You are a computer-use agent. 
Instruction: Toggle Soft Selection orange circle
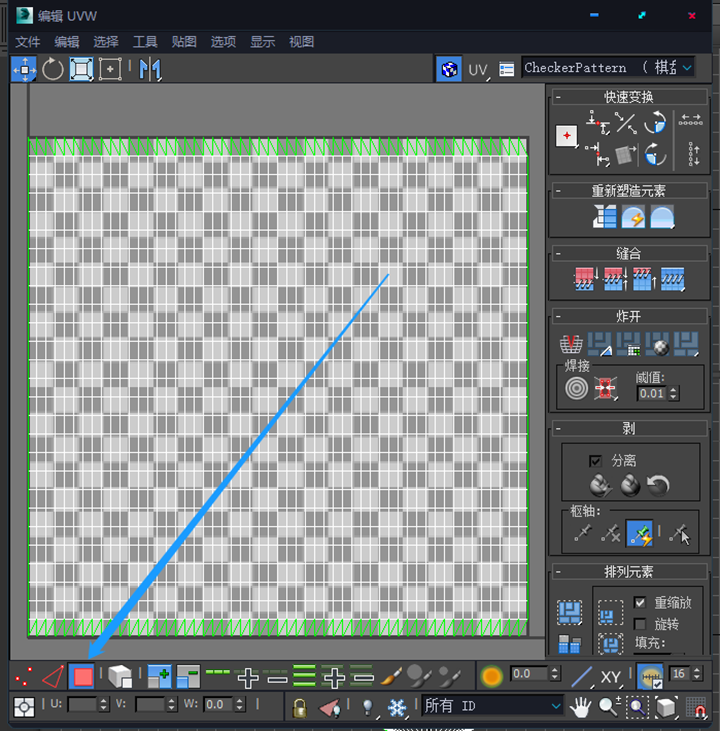tap(492, 676)
